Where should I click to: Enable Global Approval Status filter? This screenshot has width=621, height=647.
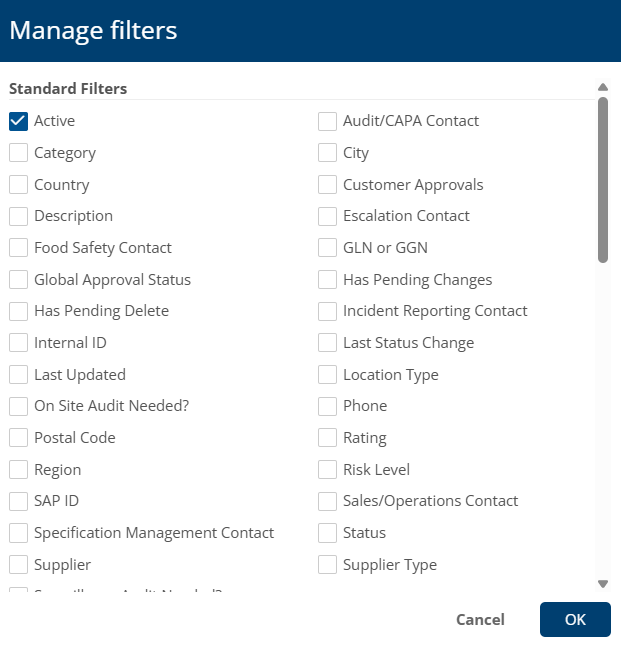[18, 280]
